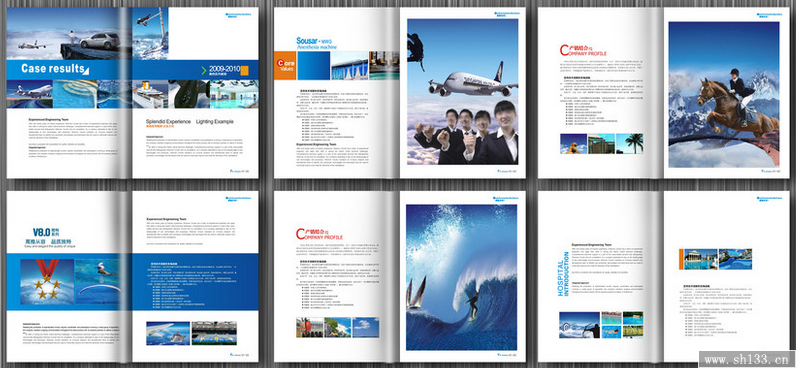Viewport: 796px width, 368px height.
Task: Click the orange 'Core Values' square
Action: tap(285, 65)
